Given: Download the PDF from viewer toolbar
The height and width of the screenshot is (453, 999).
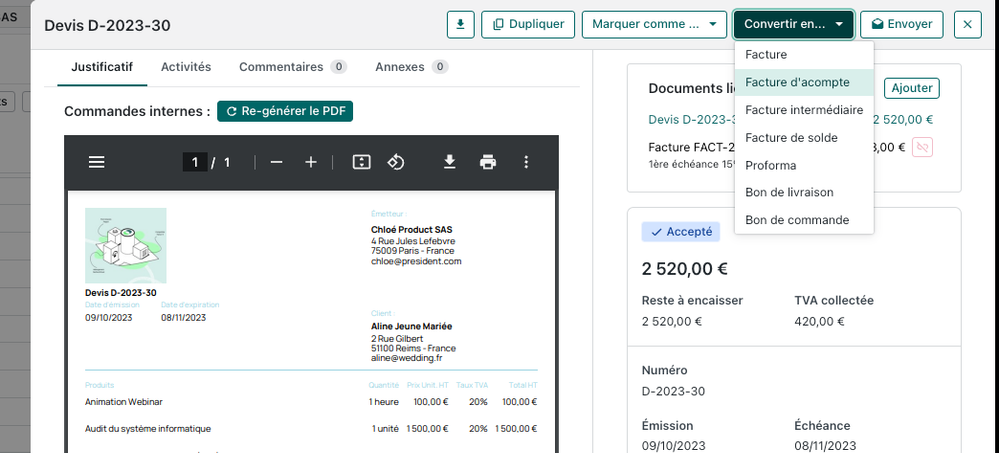Looking at the screenshot, I should (x=450, y=162).
